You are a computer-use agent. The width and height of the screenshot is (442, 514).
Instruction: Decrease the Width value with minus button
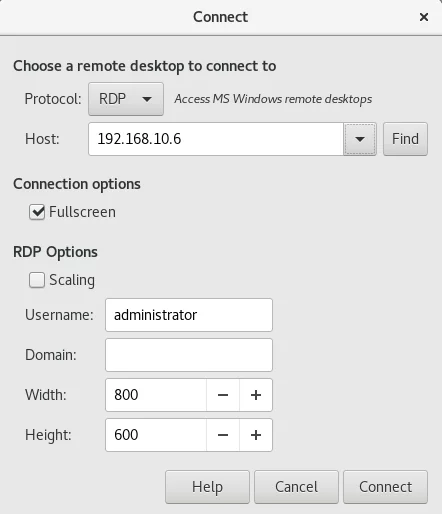click(223, 395)
